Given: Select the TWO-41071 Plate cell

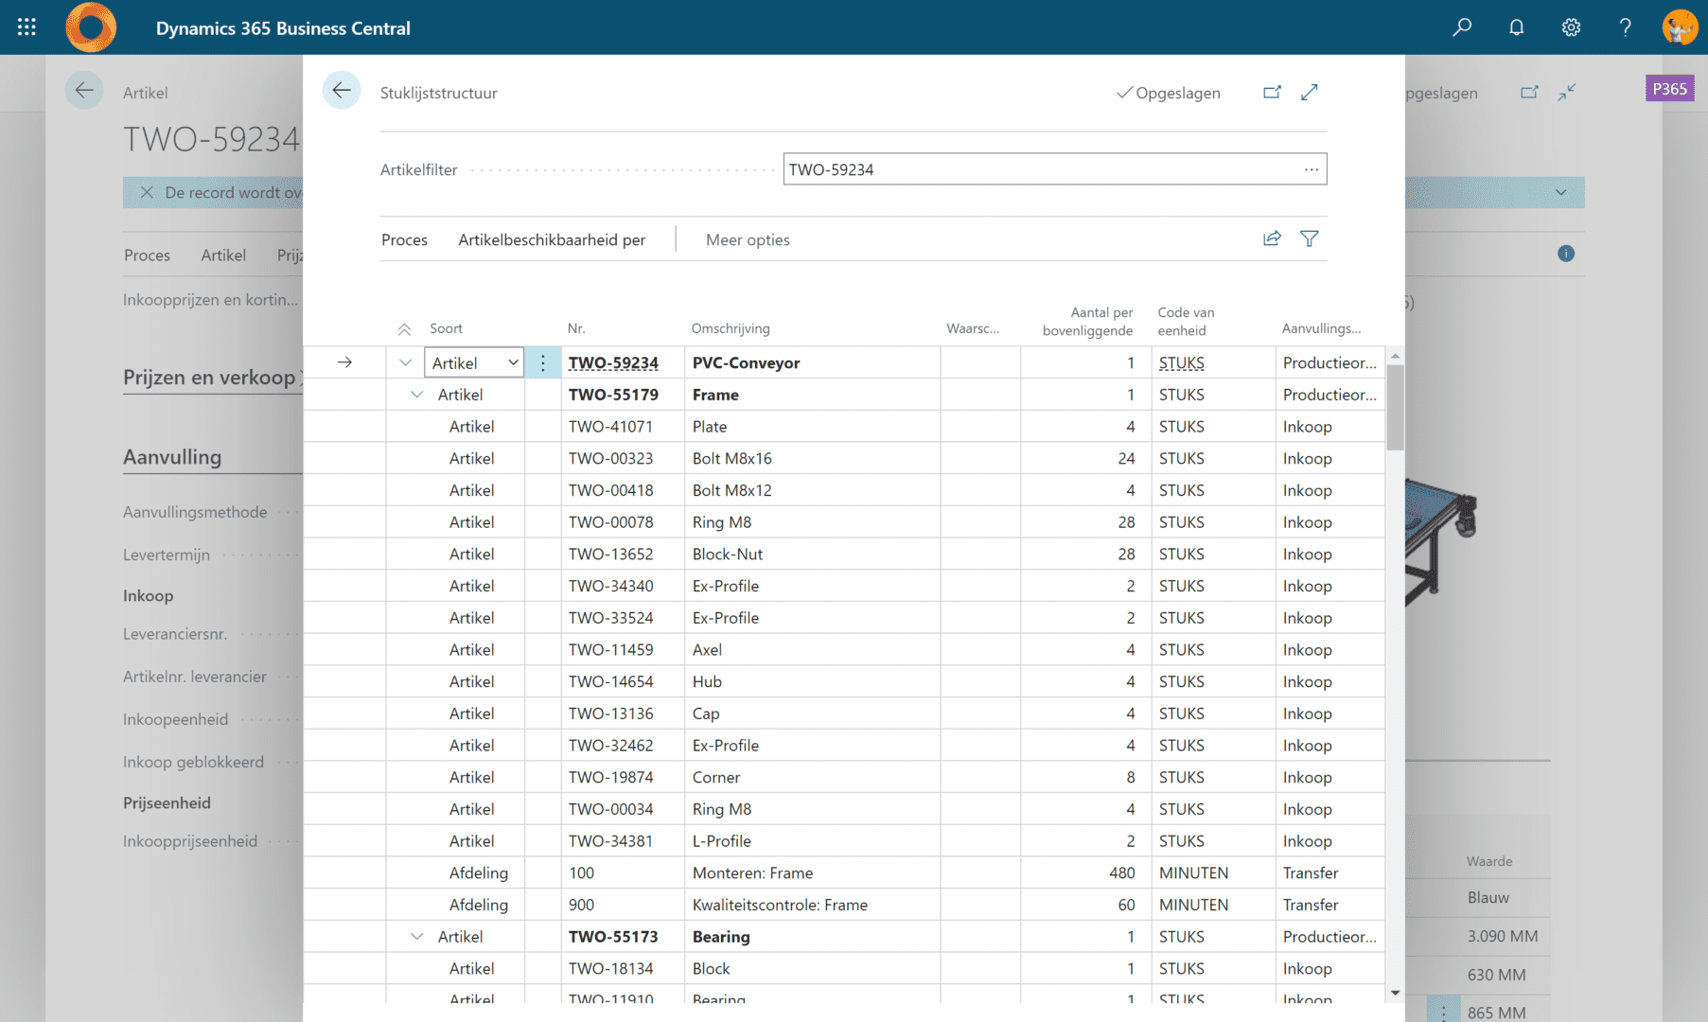Looking at the screenshot, I should [x=623, y=427].
